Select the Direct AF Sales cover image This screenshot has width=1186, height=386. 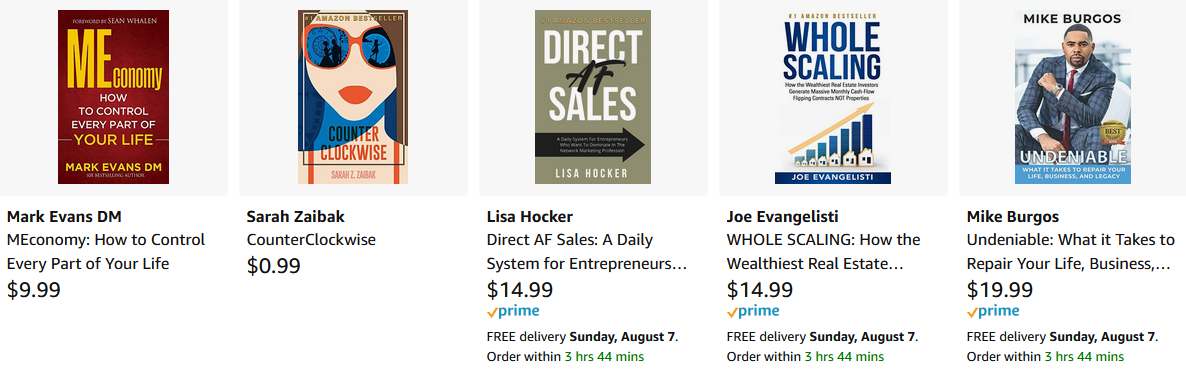tap(593, 97)
